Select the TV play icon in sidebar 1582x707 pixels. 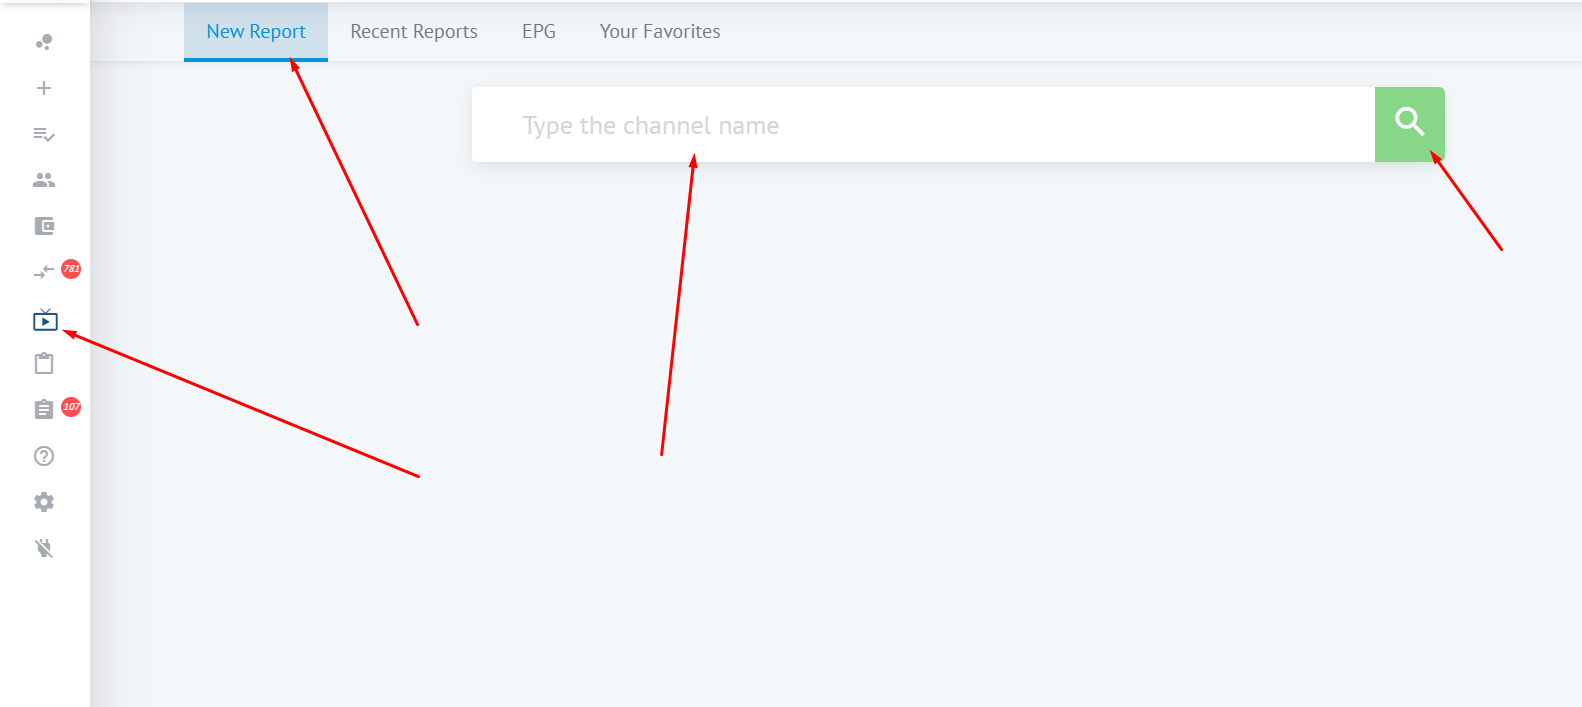[45, 320]
